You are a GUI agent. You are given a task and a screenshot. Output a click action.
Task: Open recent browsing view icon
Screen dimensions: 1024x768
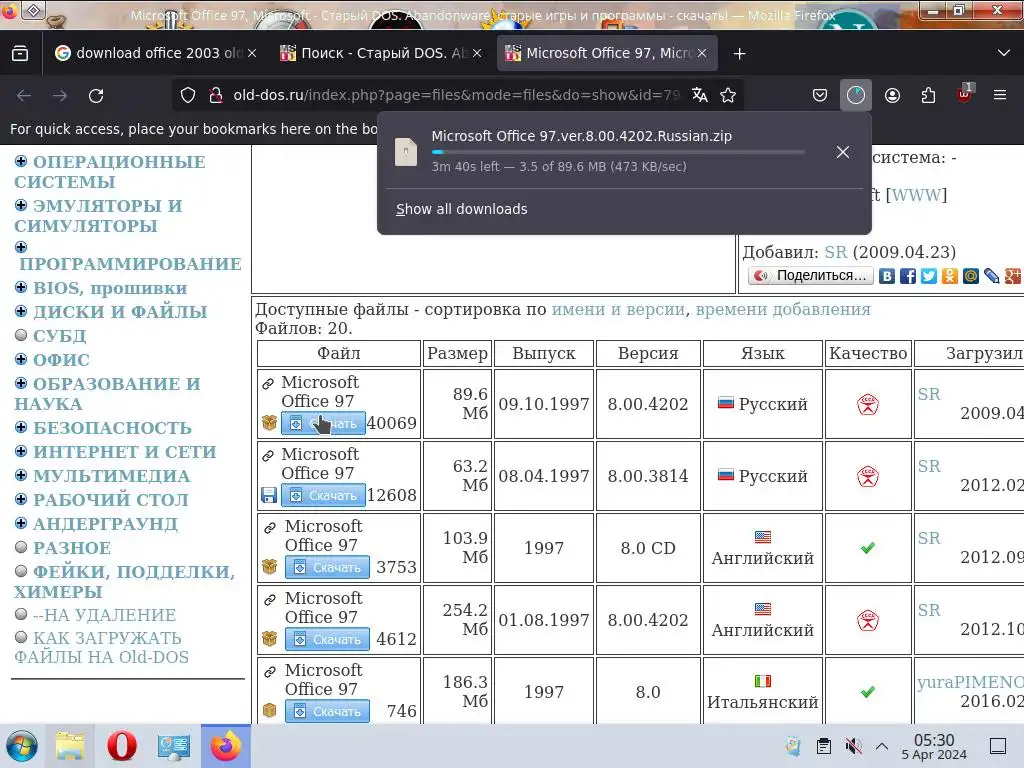point(20,53)
